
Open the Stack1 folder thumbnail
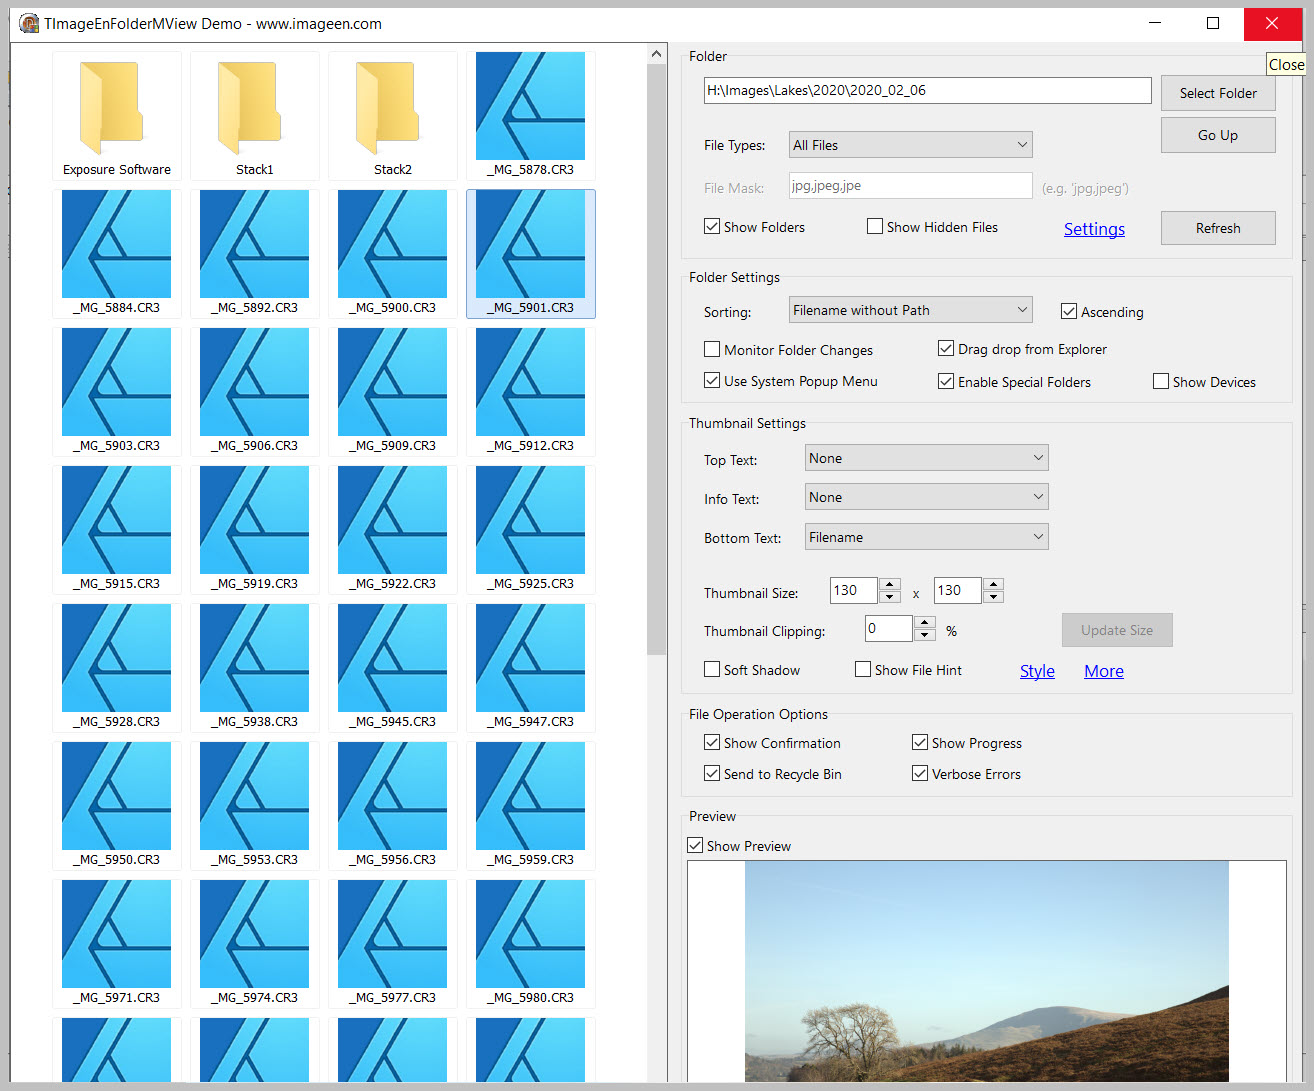coord(255,116)
